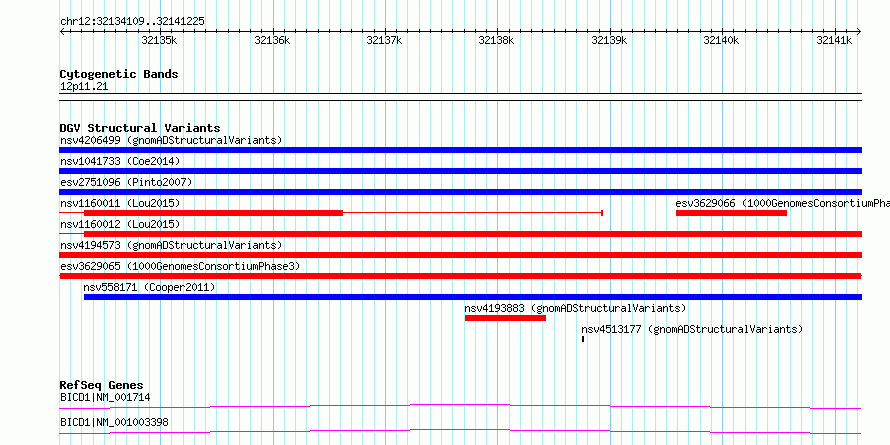Click the tiny black nsv4513177 variant marker

point(583,339)
